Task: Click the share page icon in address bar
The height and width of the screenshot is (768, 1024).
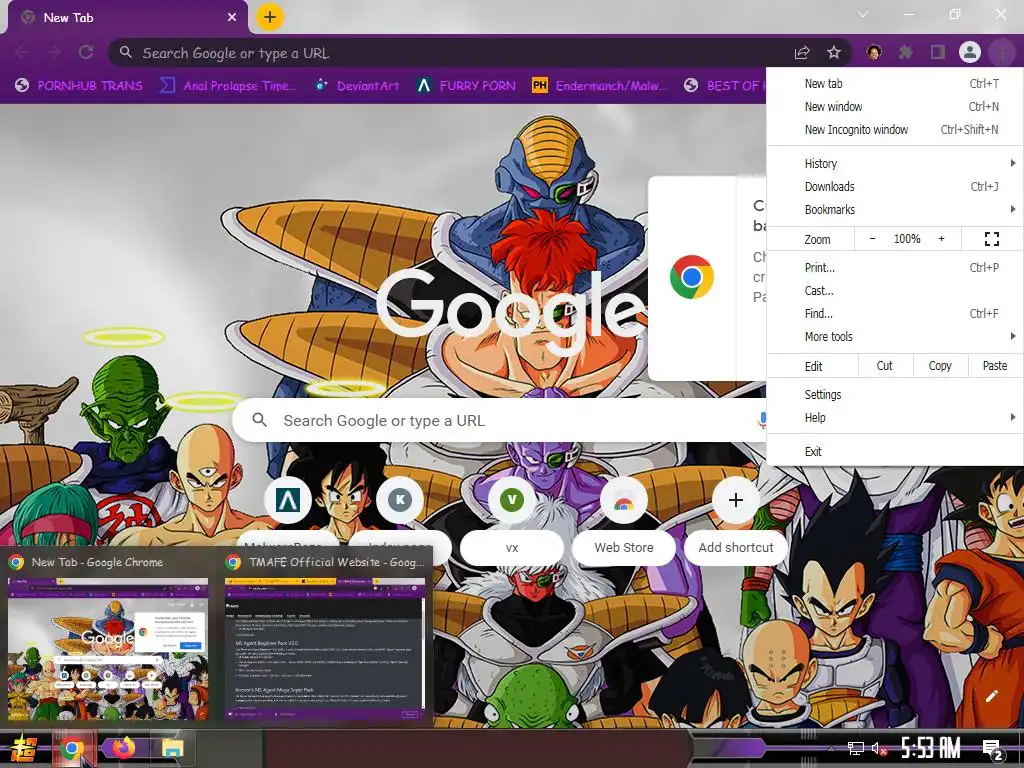Action: tap(802, 53)
